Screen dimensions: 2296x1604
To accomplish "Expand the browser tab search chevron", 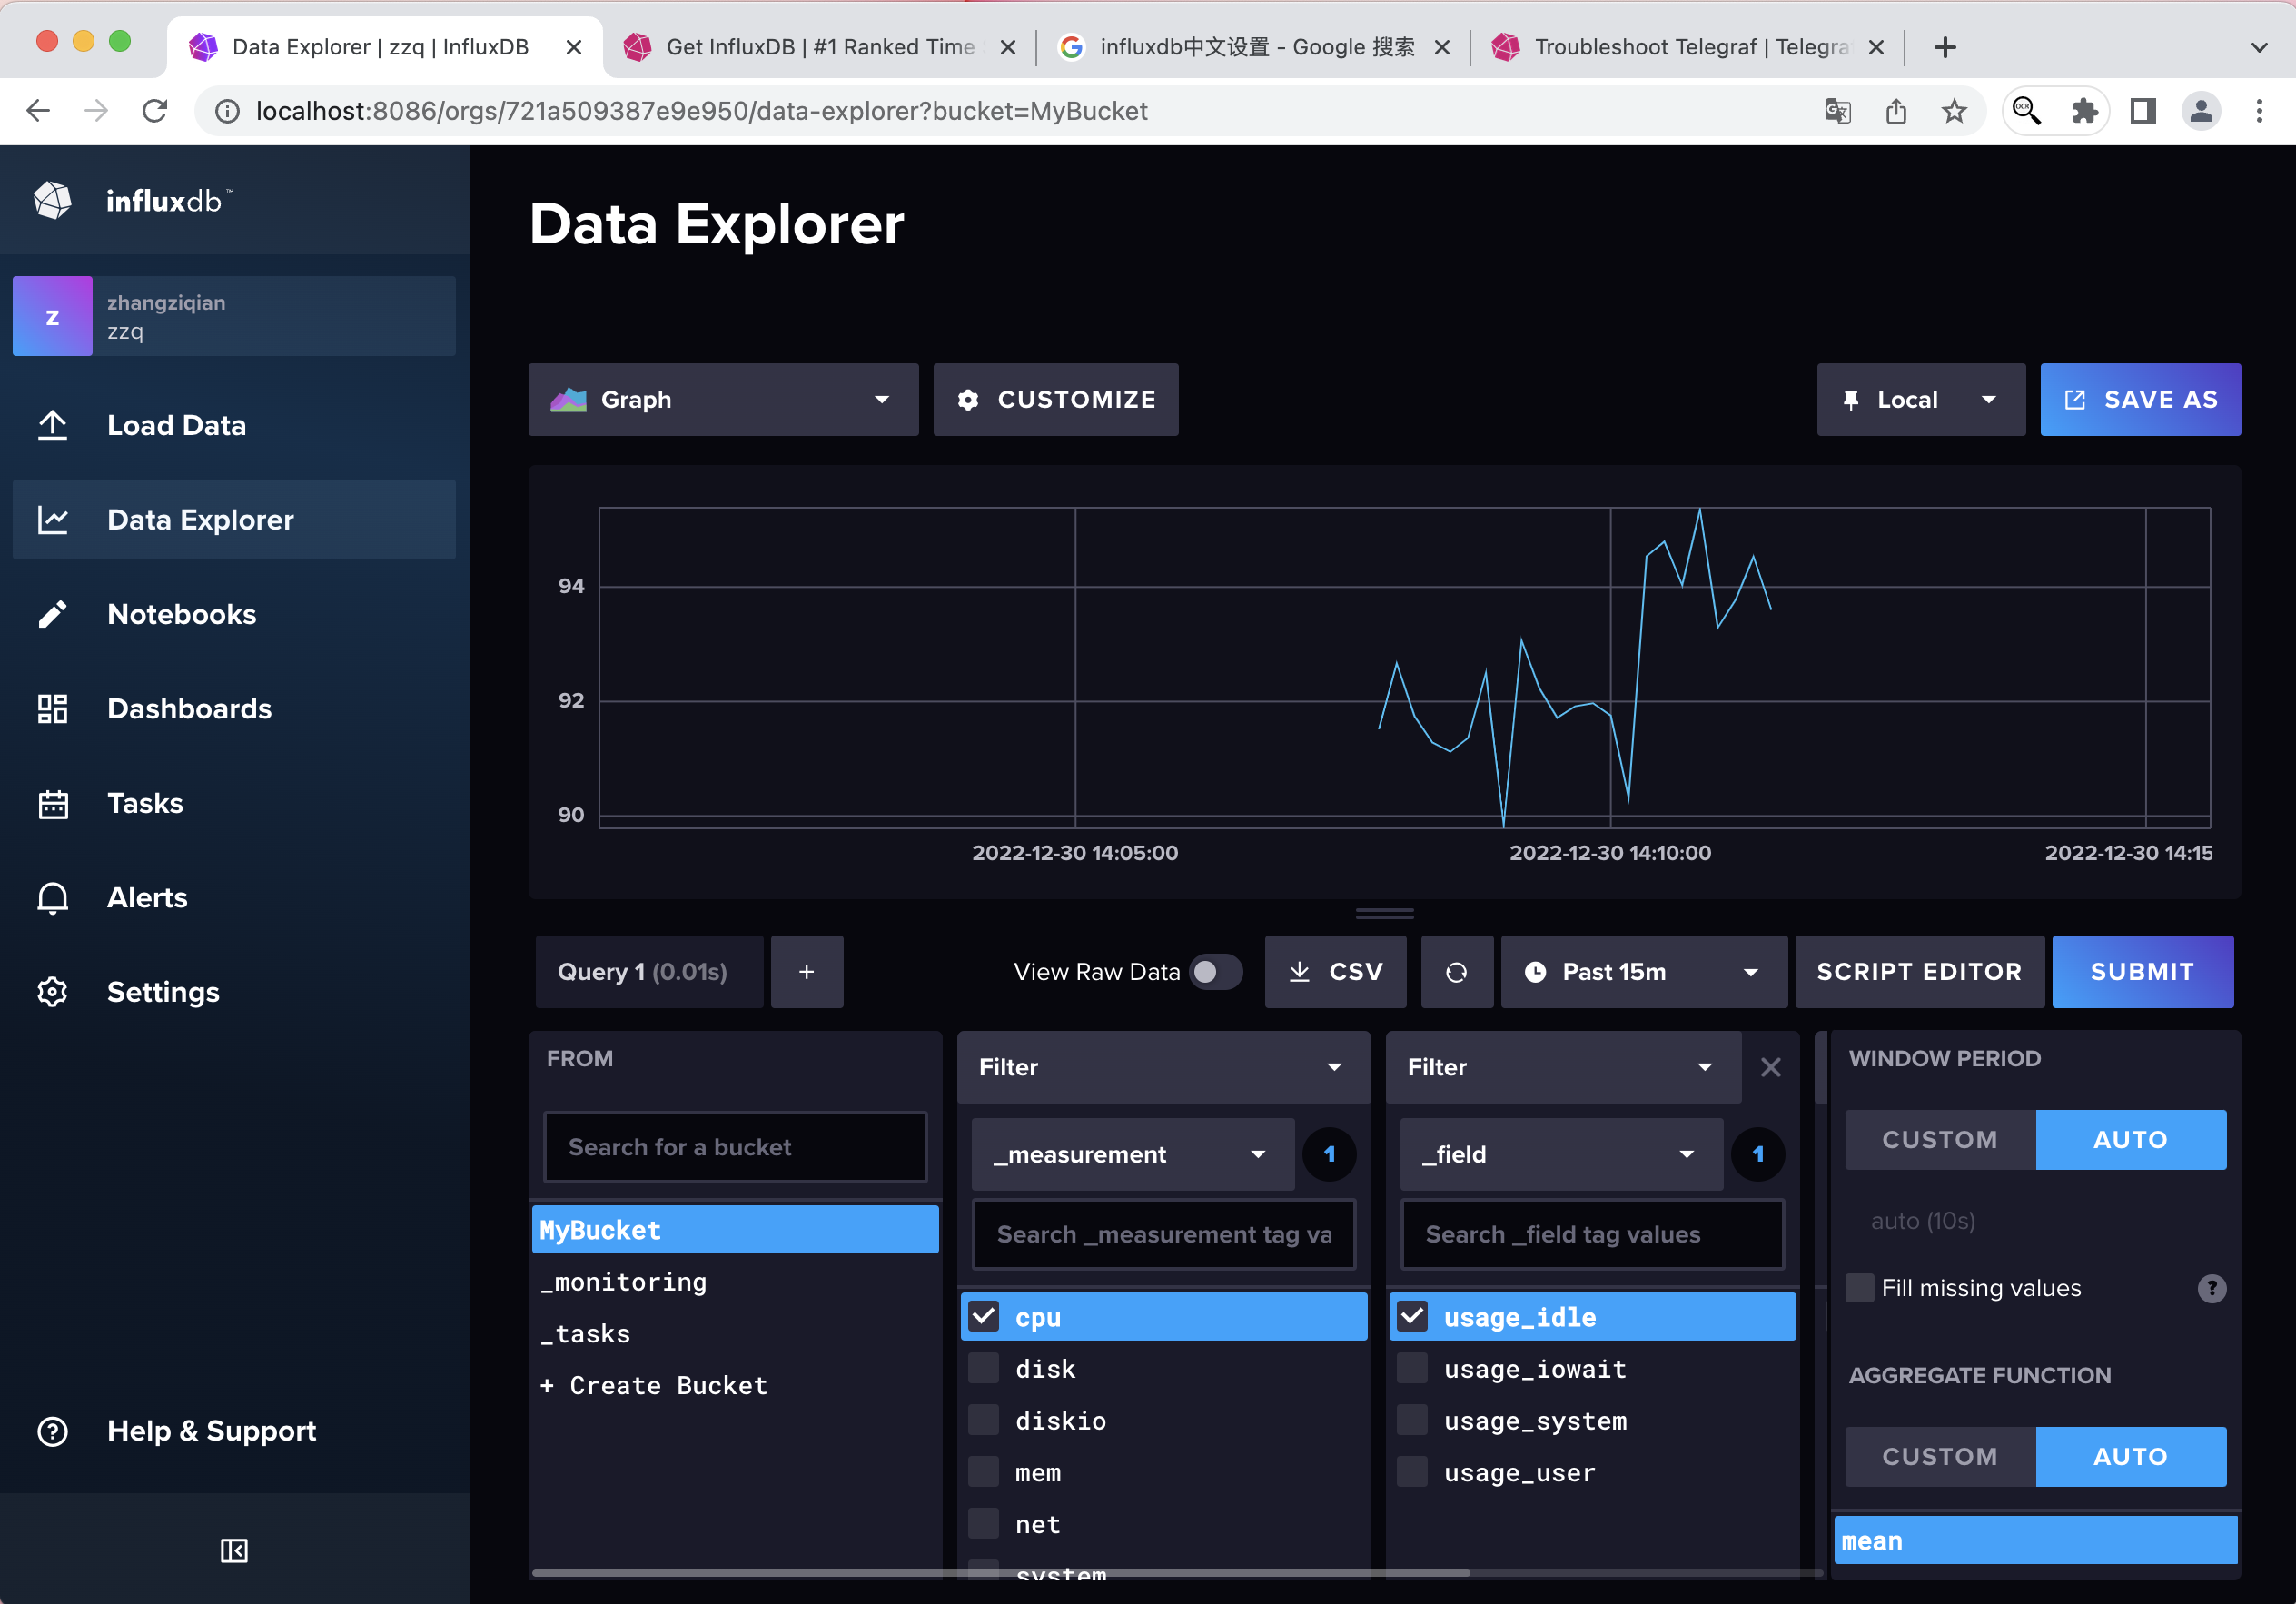I will [2258, 47].
